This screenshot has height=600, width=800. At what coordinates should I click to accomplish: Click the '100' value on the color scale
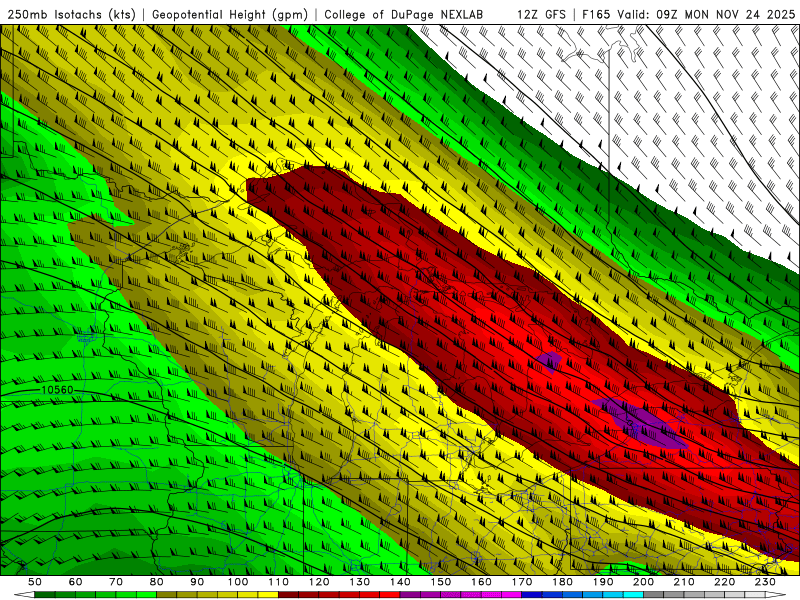coord(238,582)
